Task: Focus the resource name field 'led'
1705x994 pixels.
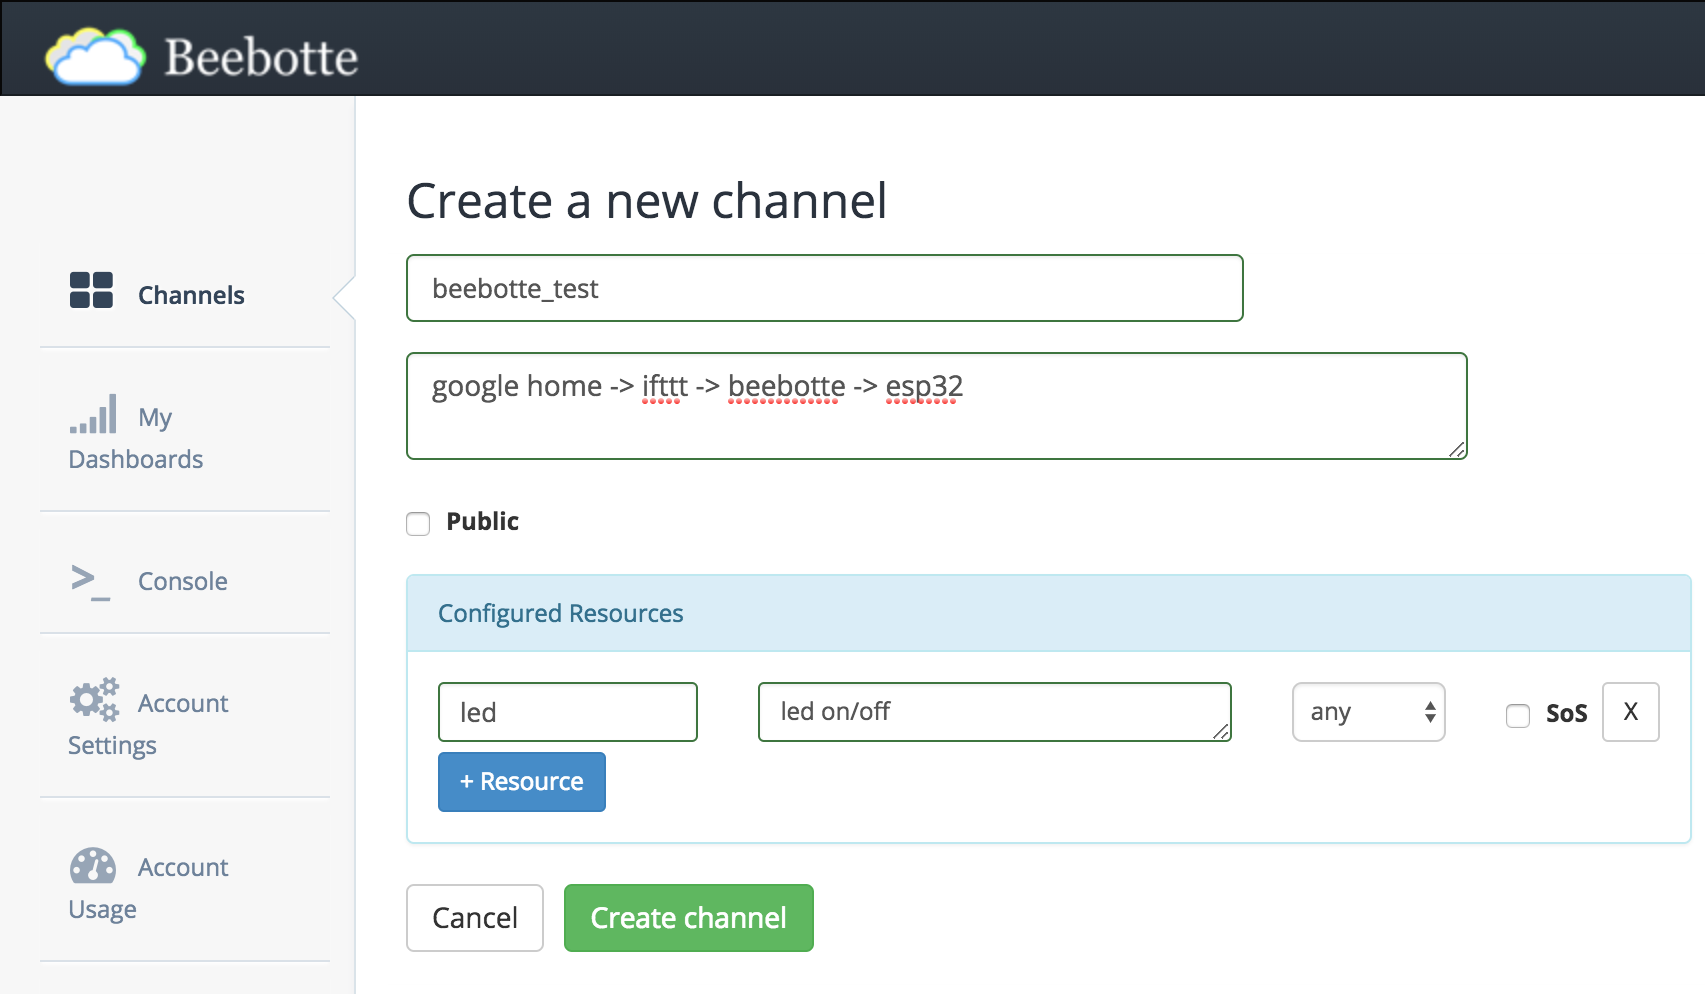Action: (568, 712)
